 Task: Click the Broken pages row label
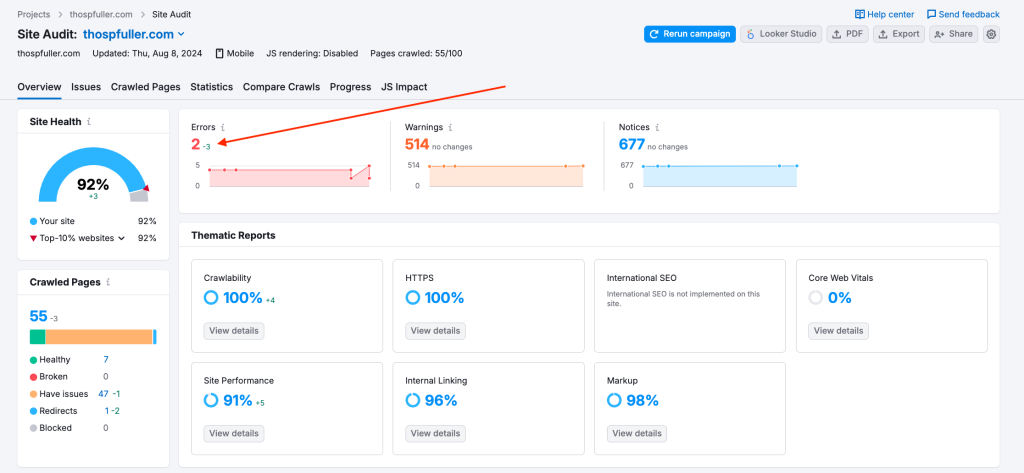tap(54, 377)
